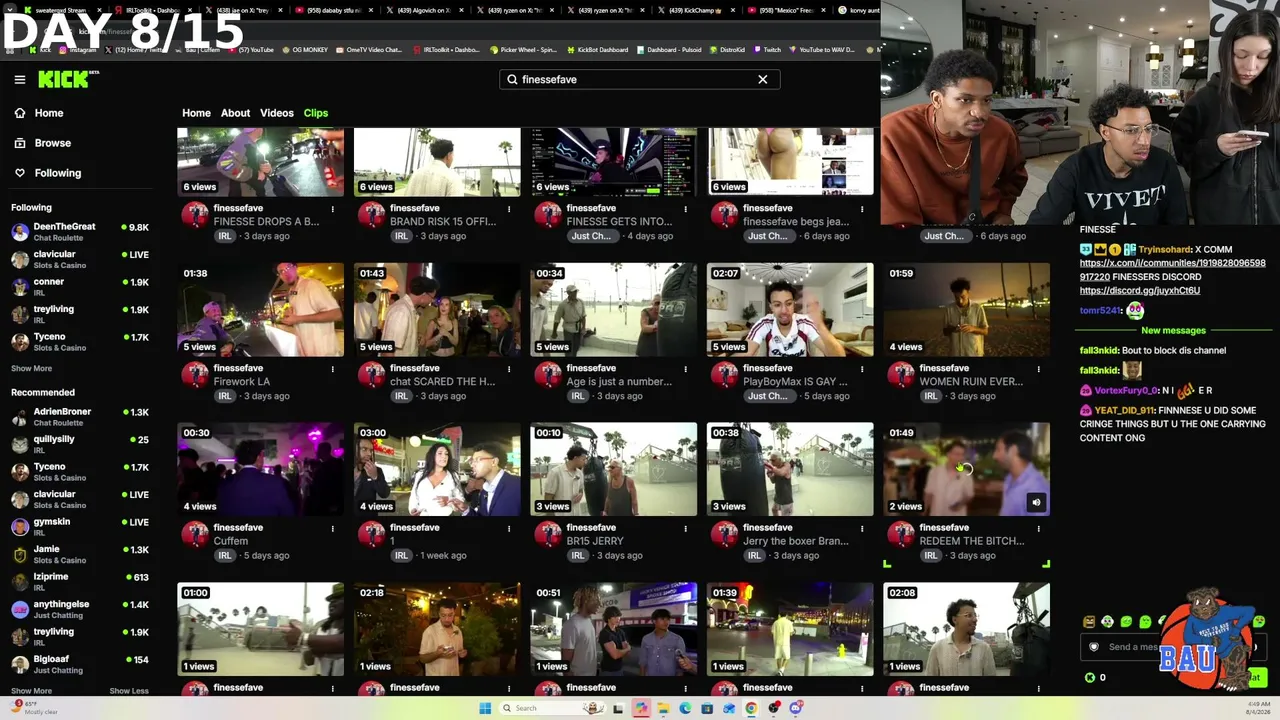Open AdrienBroner recommended channel
The image size is (1280, 720).
pyautogui.click(x=80, y=417)
